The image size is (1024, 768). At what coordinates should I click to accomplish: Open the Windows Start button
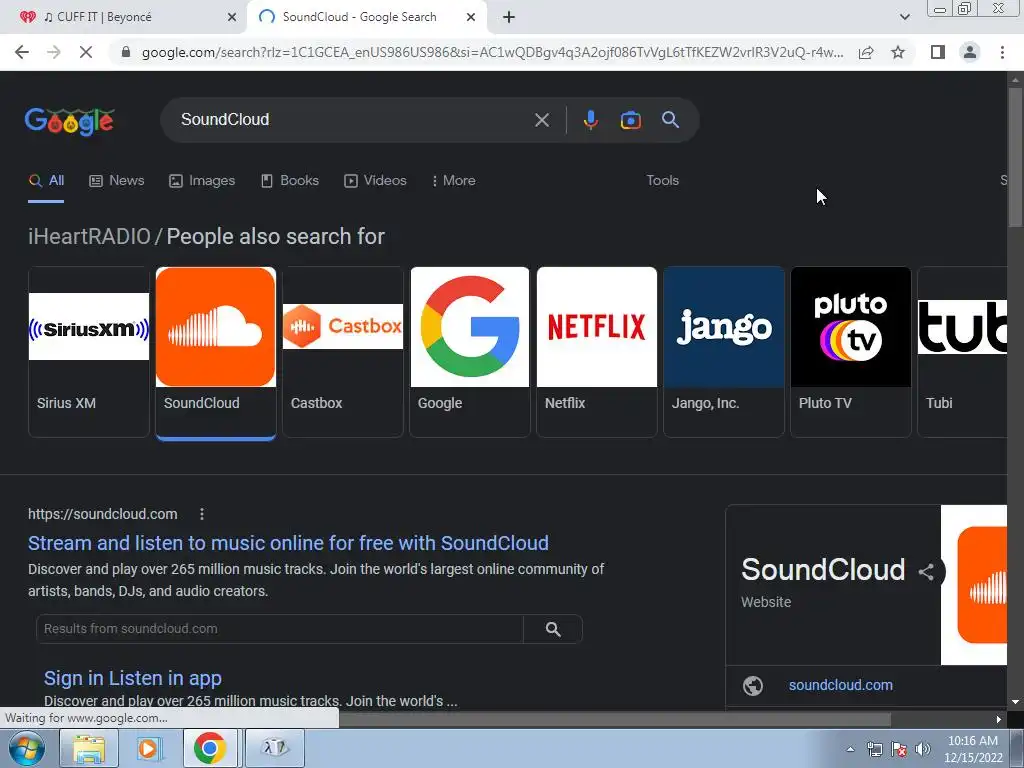point(25,748)
